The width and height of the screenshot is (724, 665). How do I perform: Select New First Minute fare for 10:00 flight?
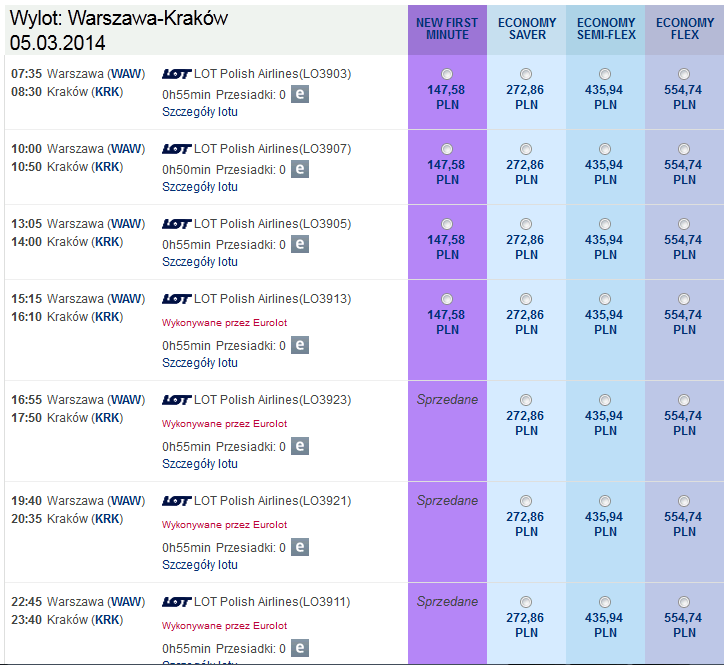click(x=447, y=149)
